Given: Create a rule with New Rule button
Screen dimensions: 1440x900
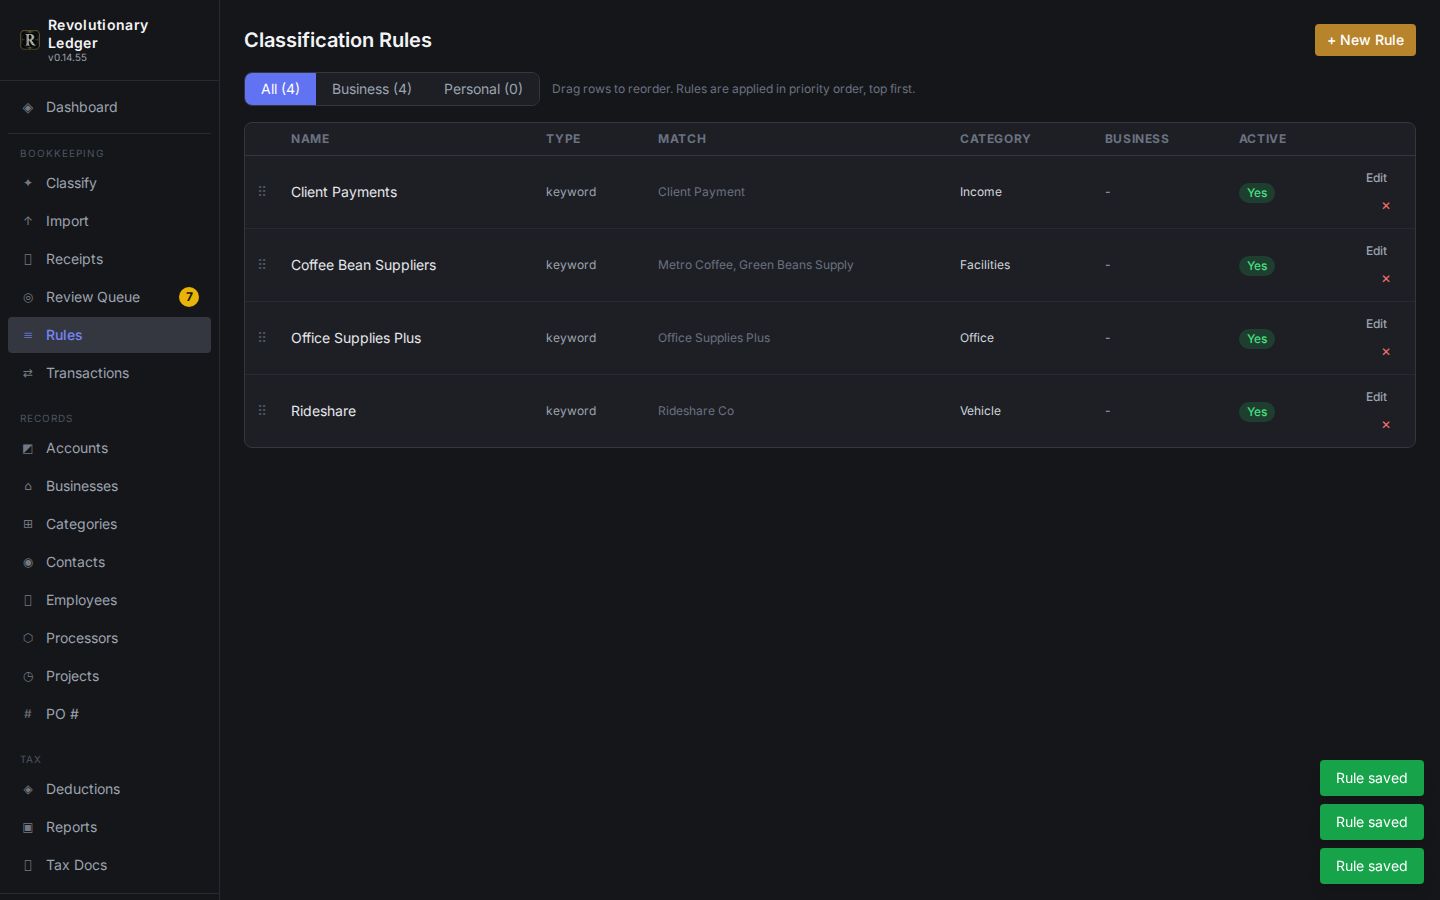Looking at the screenshot, I should 1365,40.
